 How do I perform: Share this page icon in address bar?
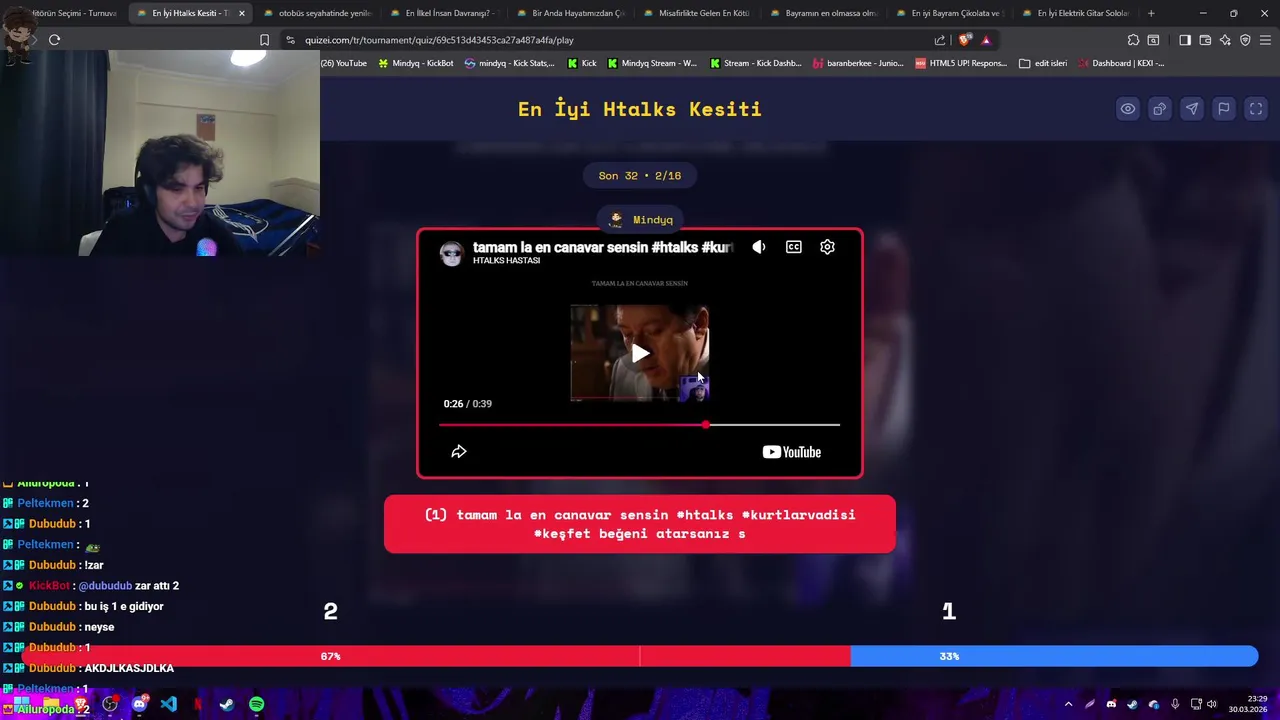pos(940,40)
